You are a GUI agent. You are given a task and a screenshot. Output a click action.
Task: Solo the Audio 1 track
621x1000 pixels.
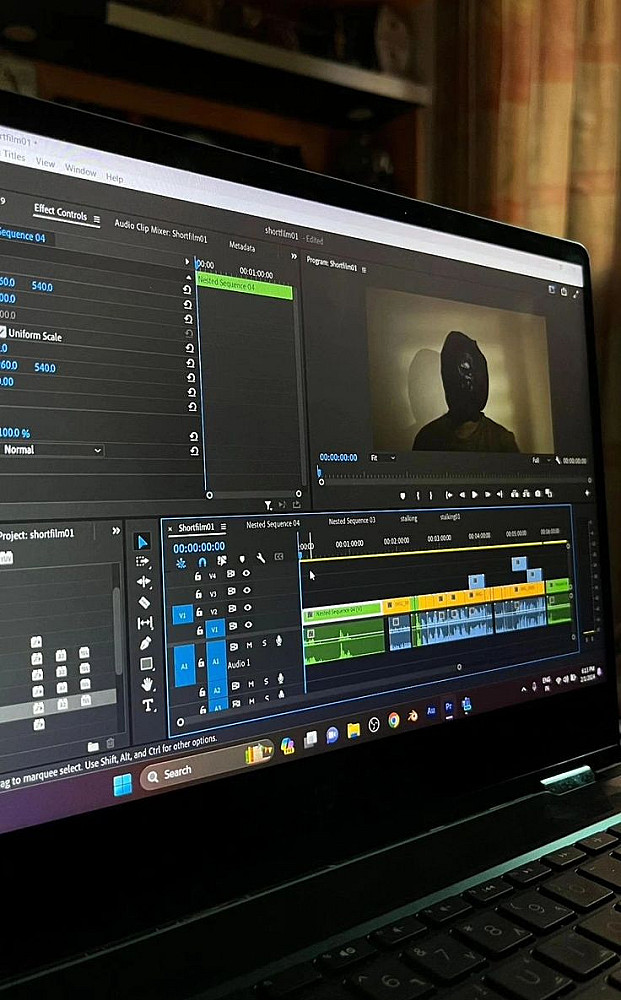coord(265,644)
